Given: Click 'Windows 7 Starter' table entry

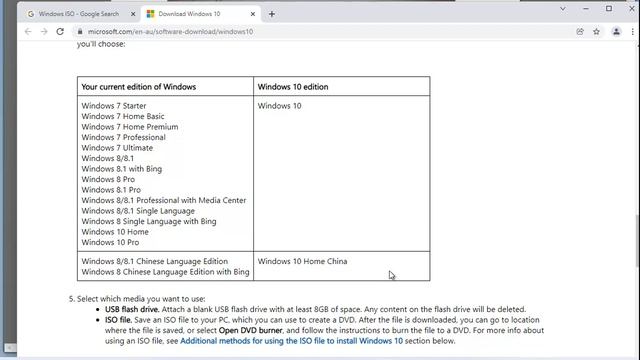Looking at the screenshot, I should pyautogui.click(x=113, y=106).
